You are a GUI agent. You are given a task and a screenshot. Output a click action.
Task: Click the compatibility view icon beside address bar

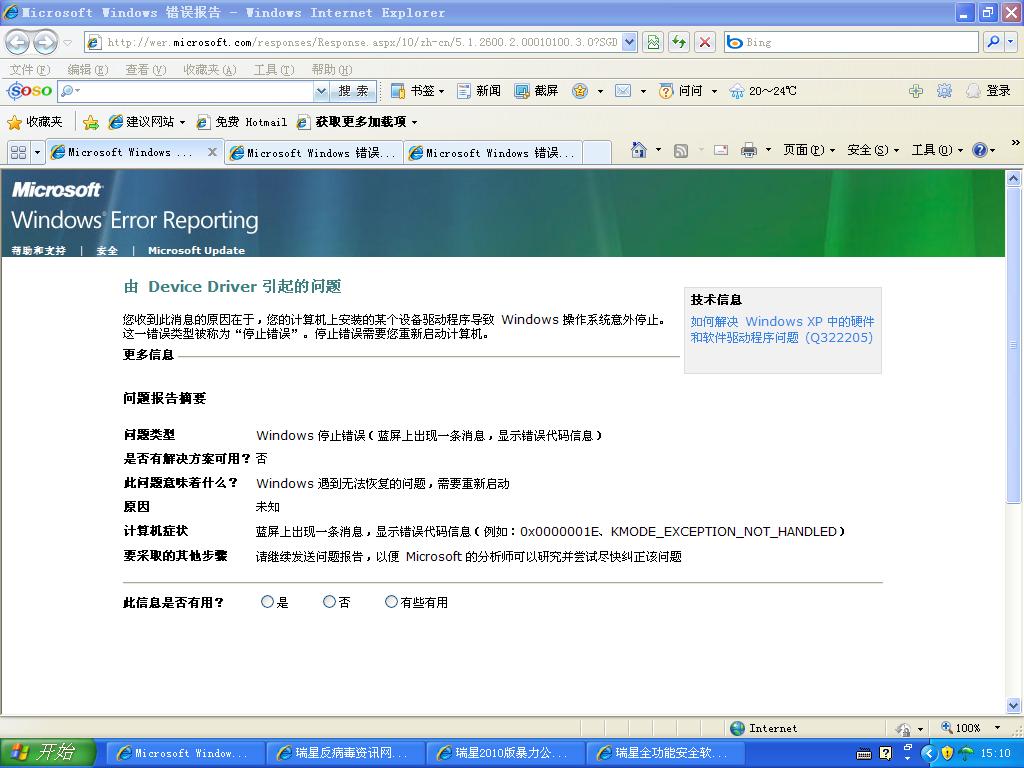point(653,42)
